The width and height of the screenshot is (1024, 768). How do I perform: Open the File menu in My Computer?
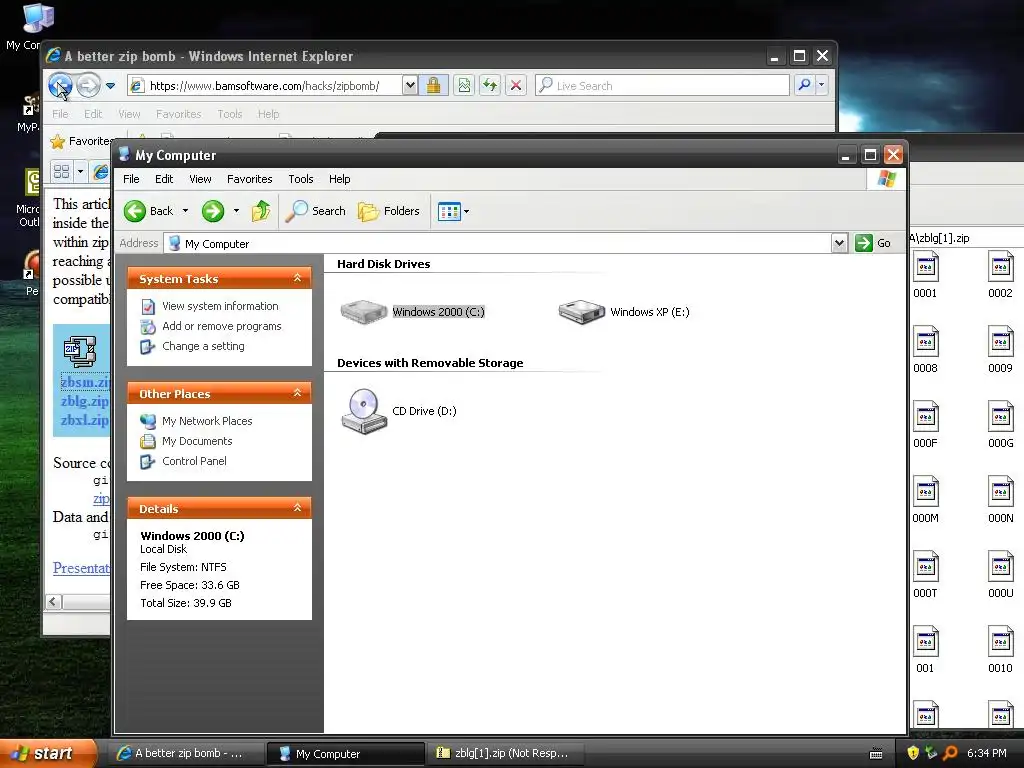click(131, 179)
